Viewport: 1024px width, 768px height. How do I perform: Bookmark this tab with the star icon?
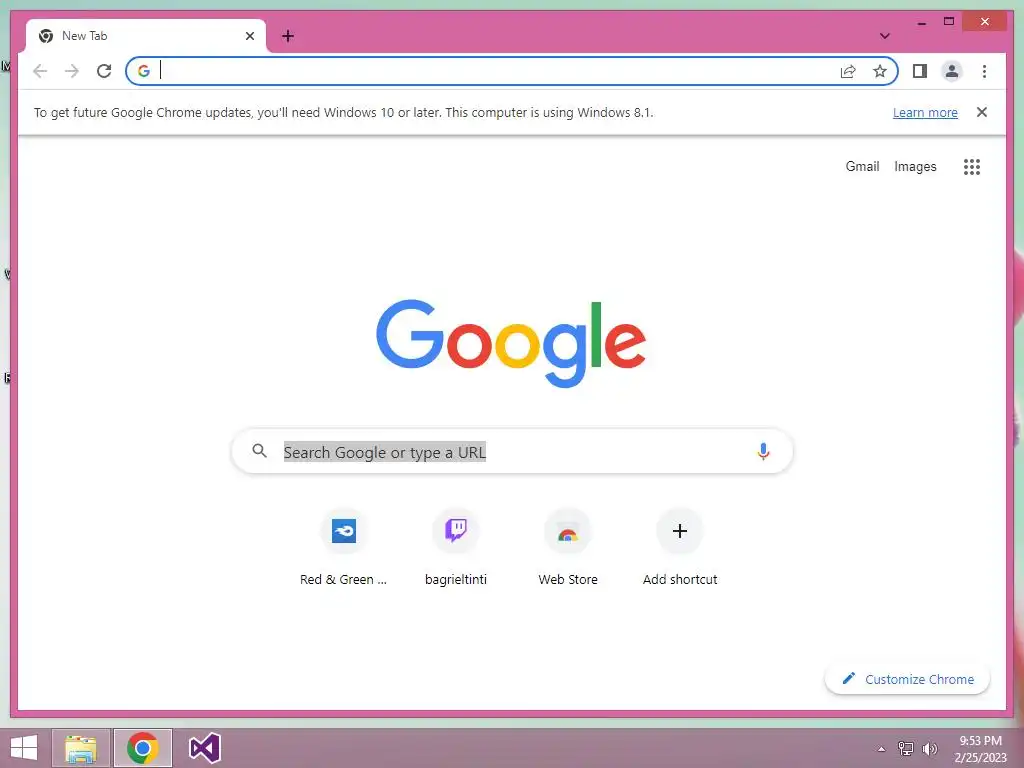[880, 71]
